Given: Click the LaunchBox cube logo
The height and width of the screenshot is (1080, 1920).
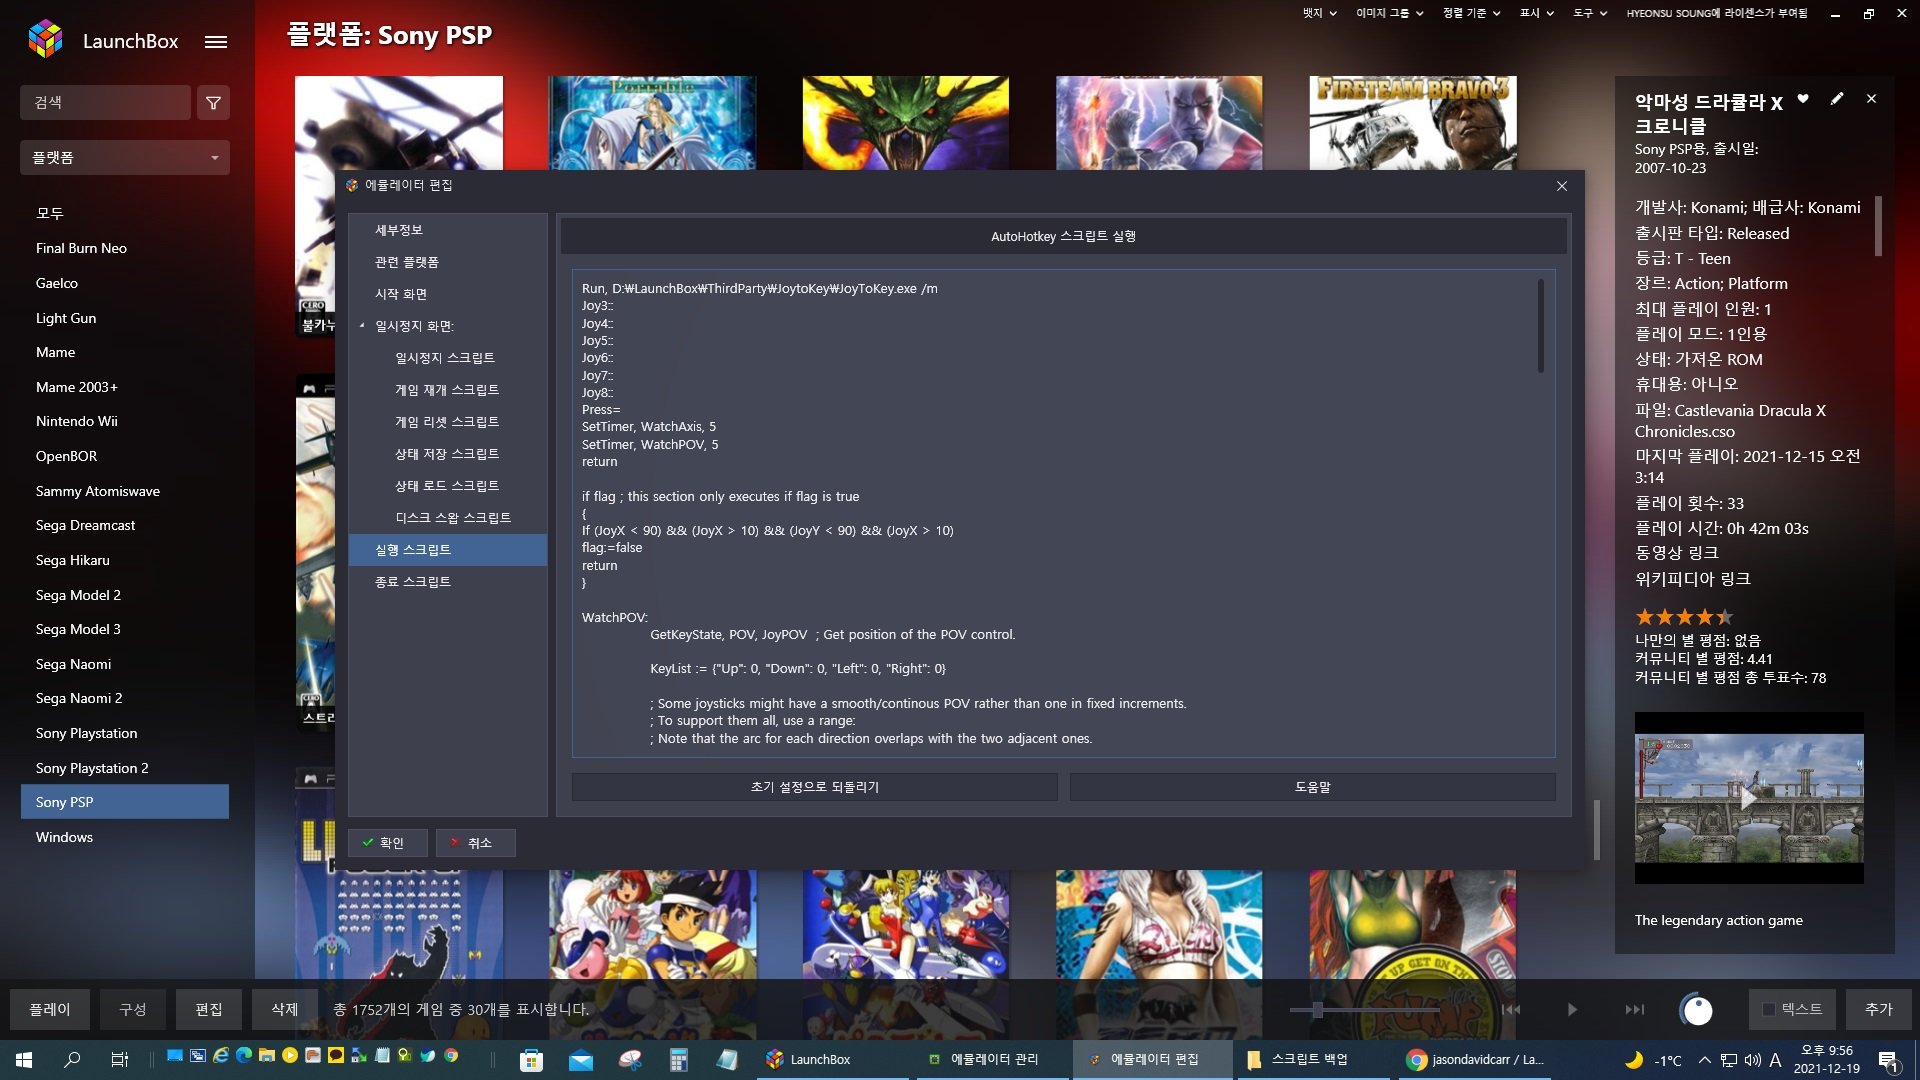Looking at the screenshot, I should 45,40.
